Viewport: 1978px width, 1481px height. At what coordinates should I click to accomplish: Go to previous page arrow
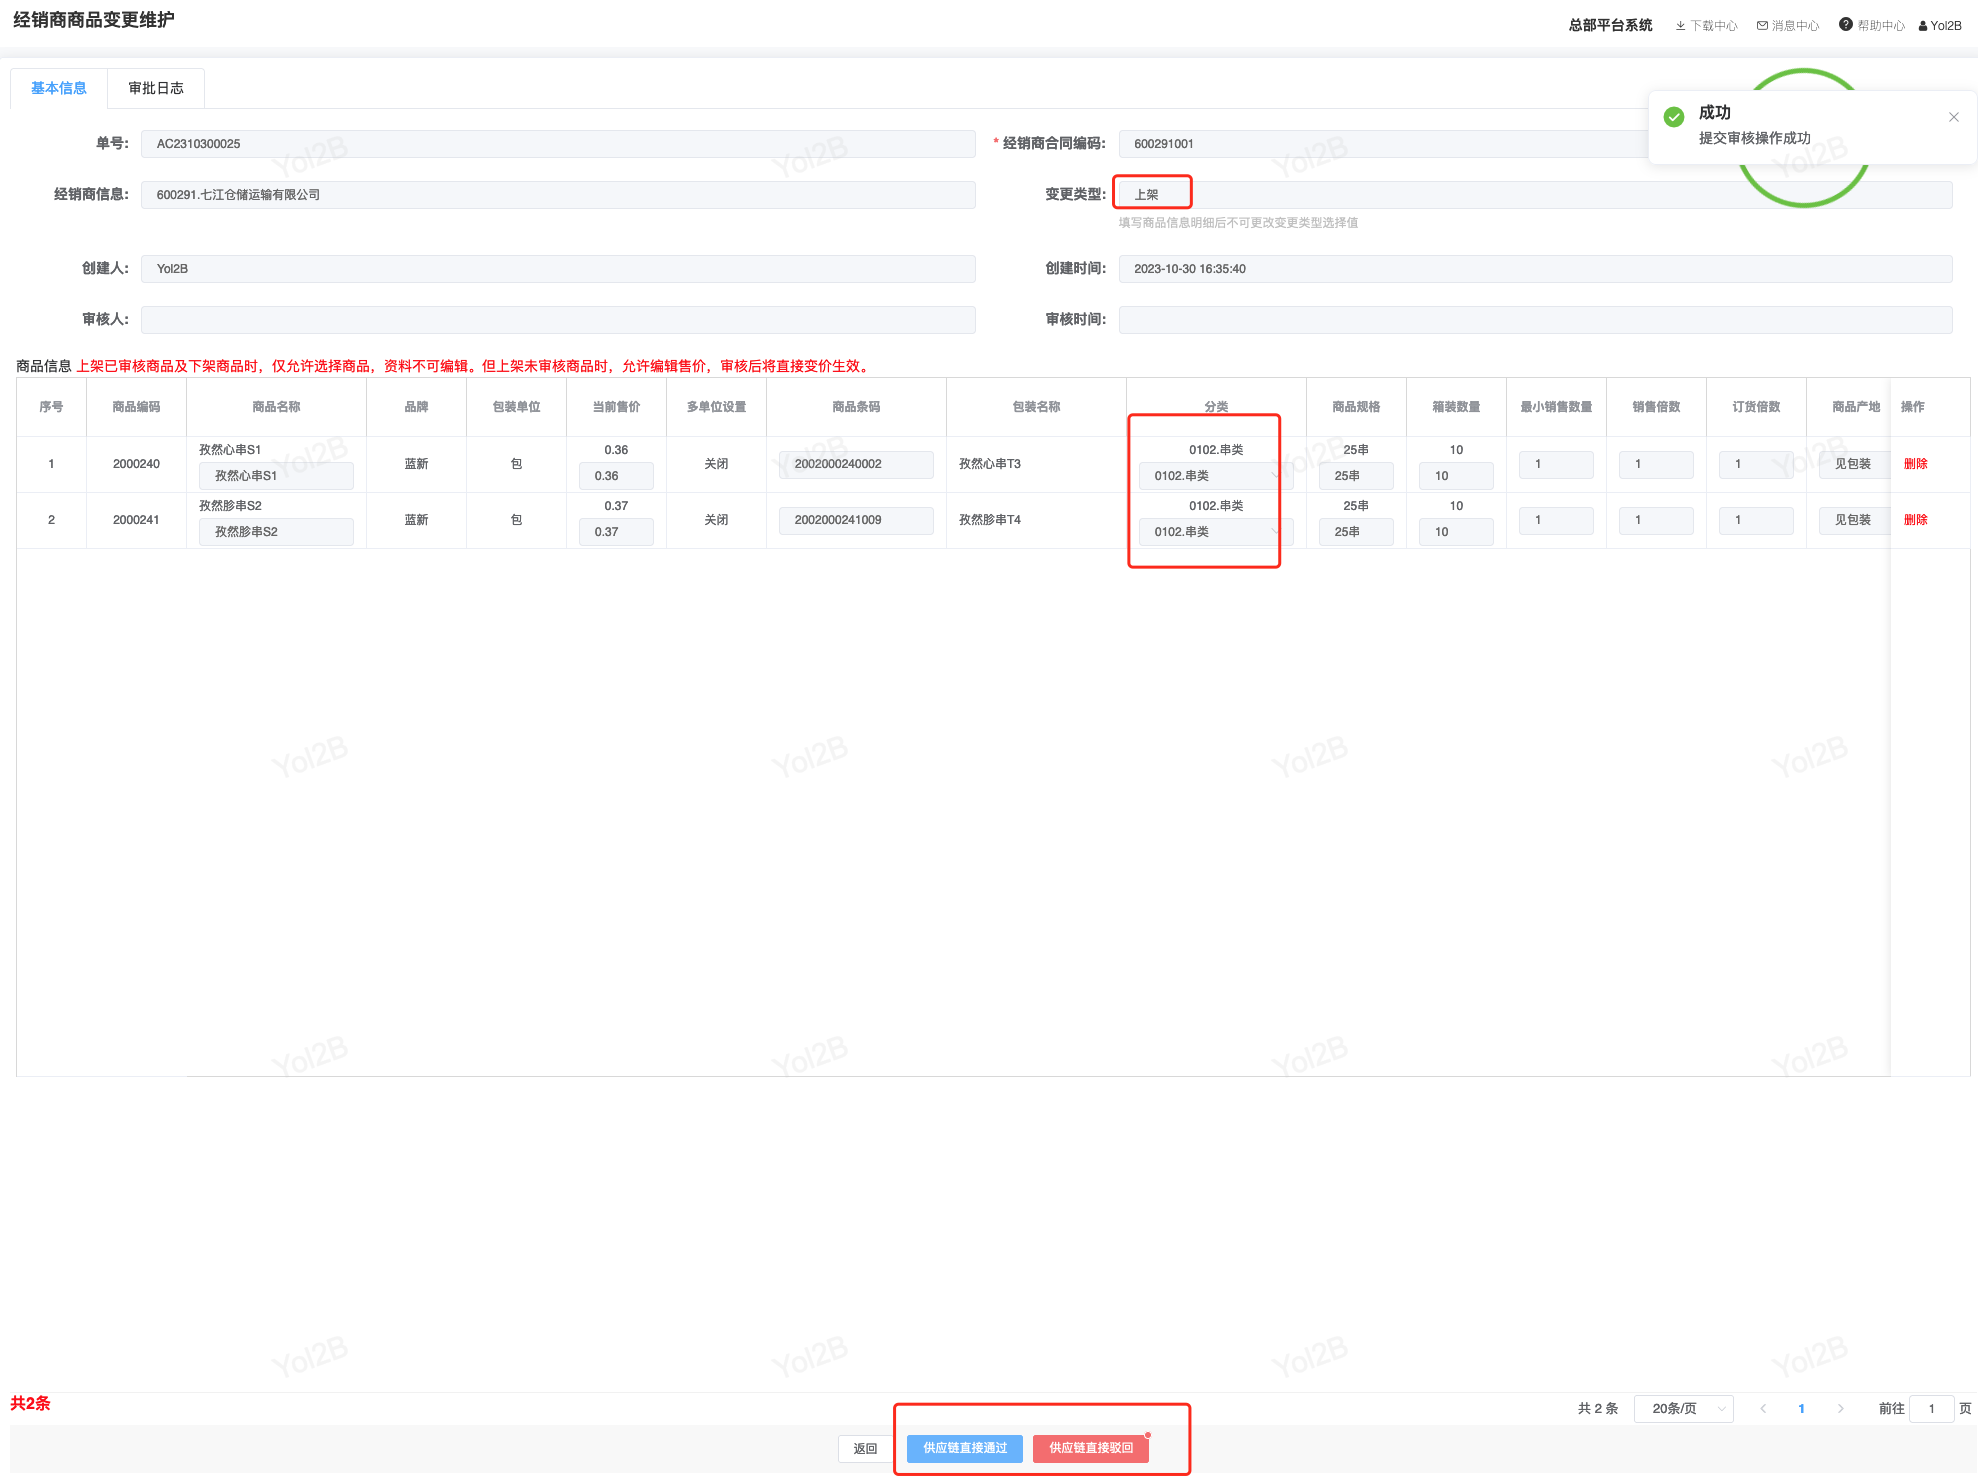pos(1763,1408)
